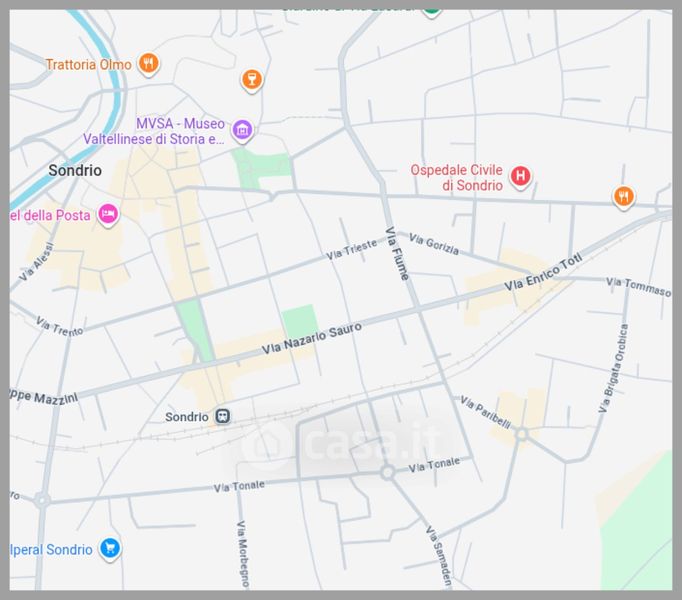This screenshot has width=682, height=600.
Task: Click the Sondrio train station icon
Action: tap(222, 416)
